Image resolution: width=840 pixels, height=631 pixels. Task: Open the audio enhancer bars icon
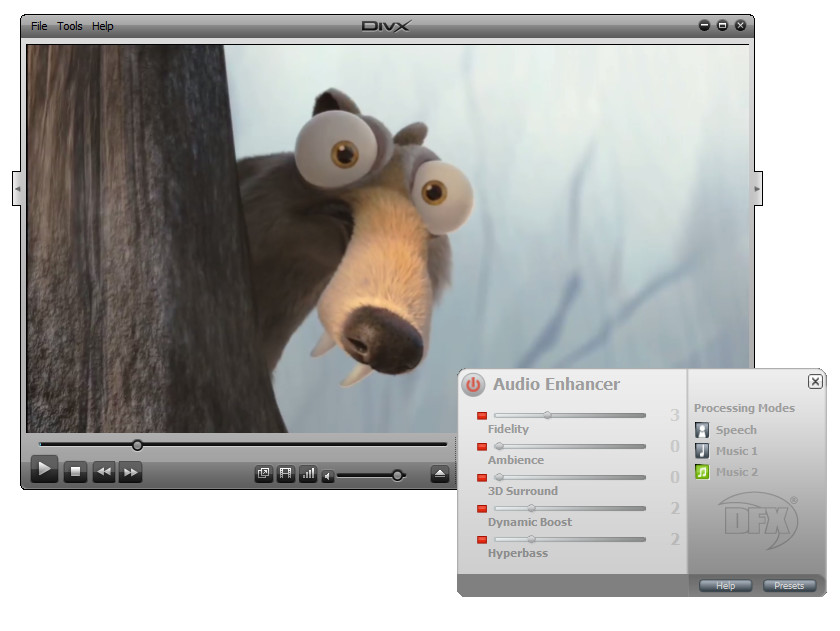(x=308, y=474)
